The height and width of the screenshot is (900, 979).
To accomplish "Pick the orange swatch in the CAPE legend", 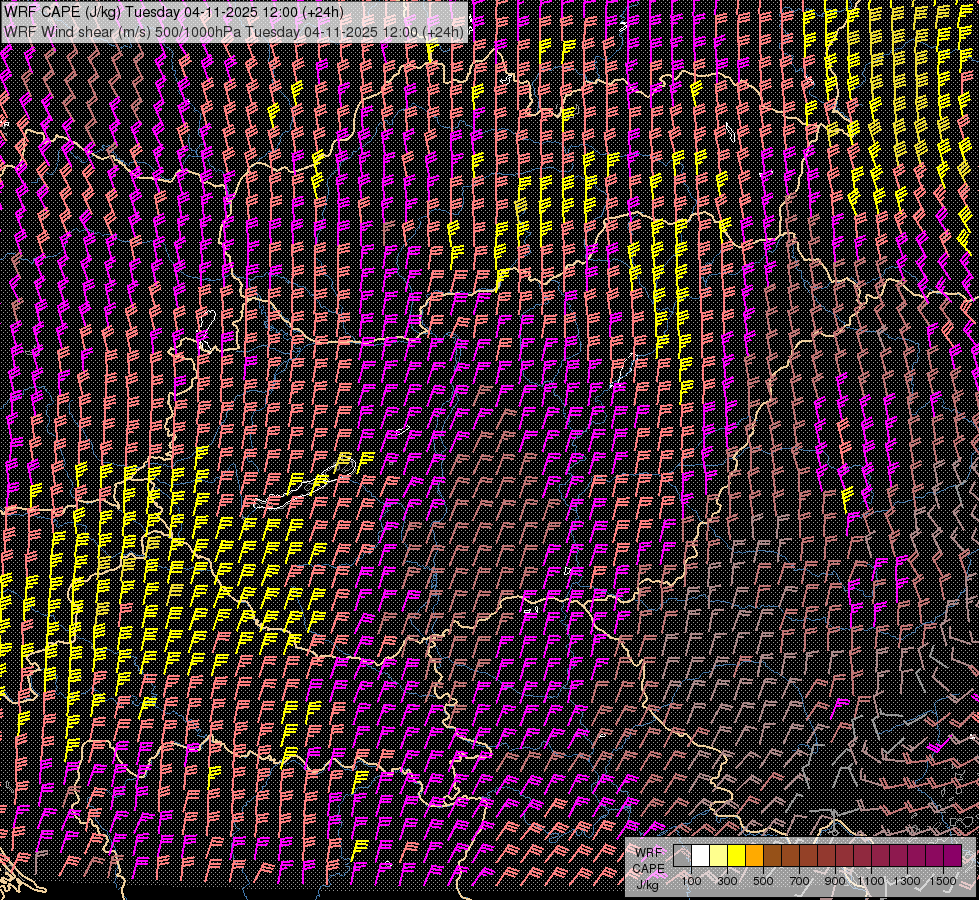I will tap(754, 856).
